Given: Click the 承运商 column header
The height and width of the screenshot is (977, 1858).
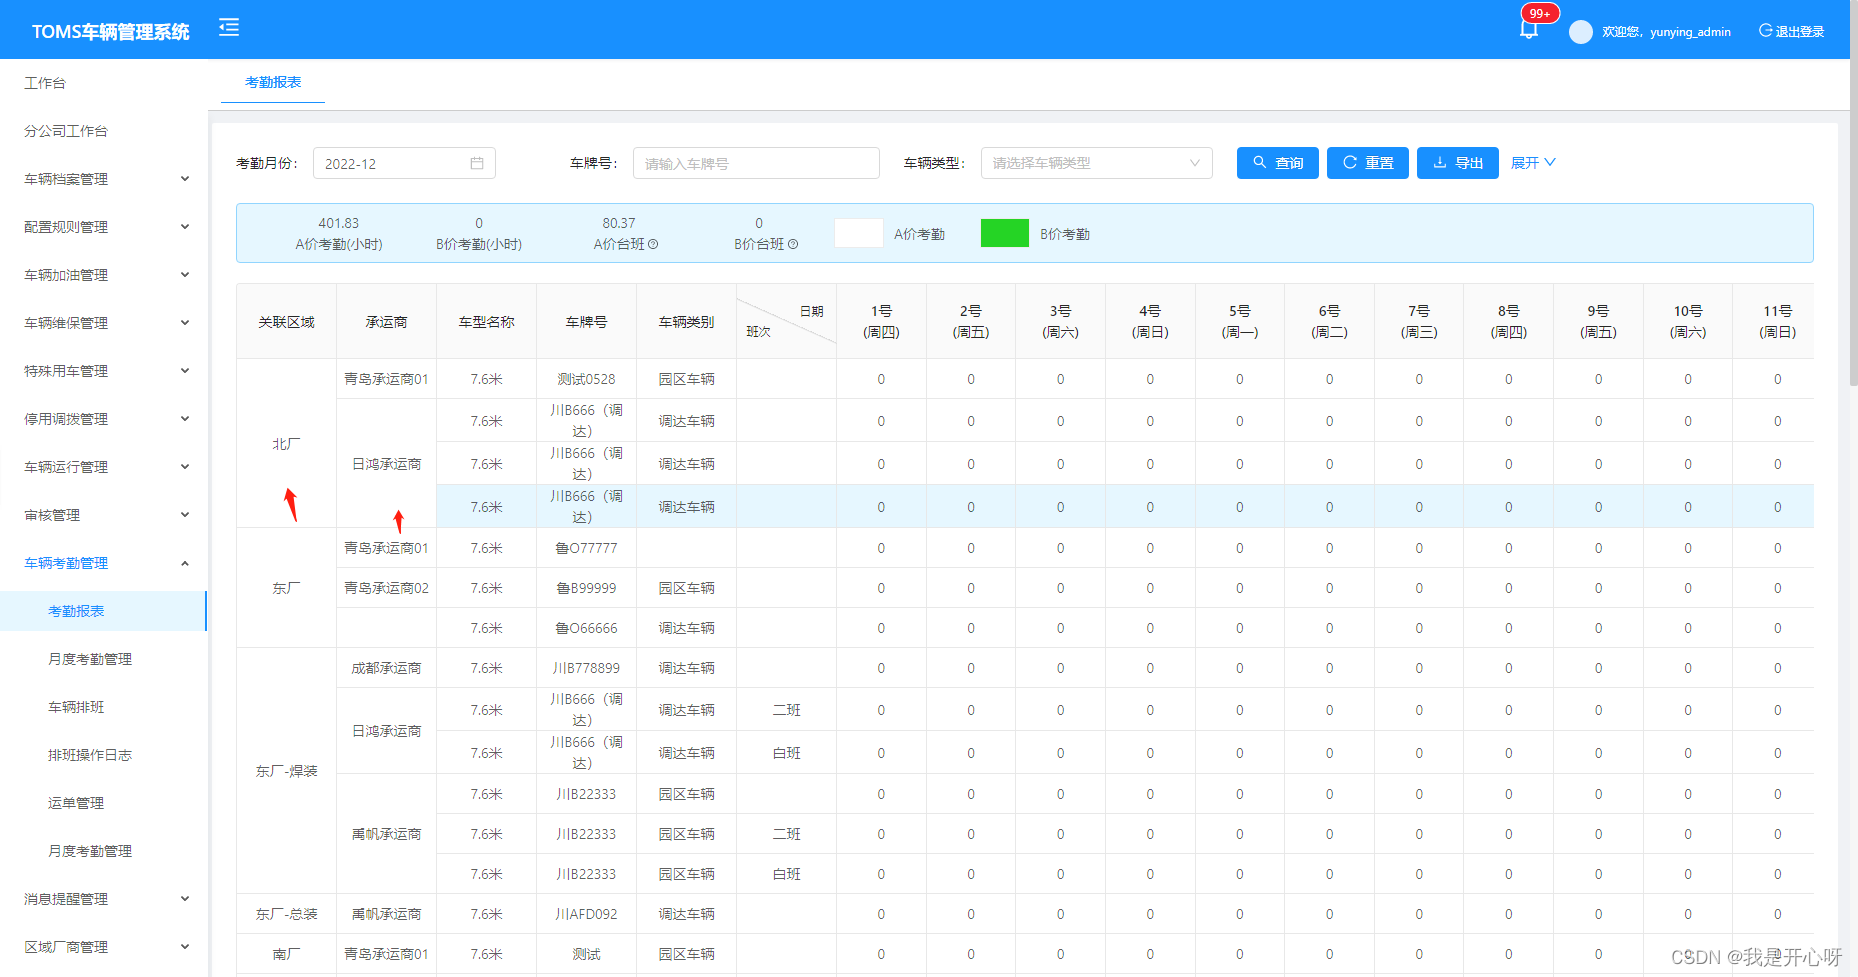Looking at the screenshot, I should click(386, 322).
